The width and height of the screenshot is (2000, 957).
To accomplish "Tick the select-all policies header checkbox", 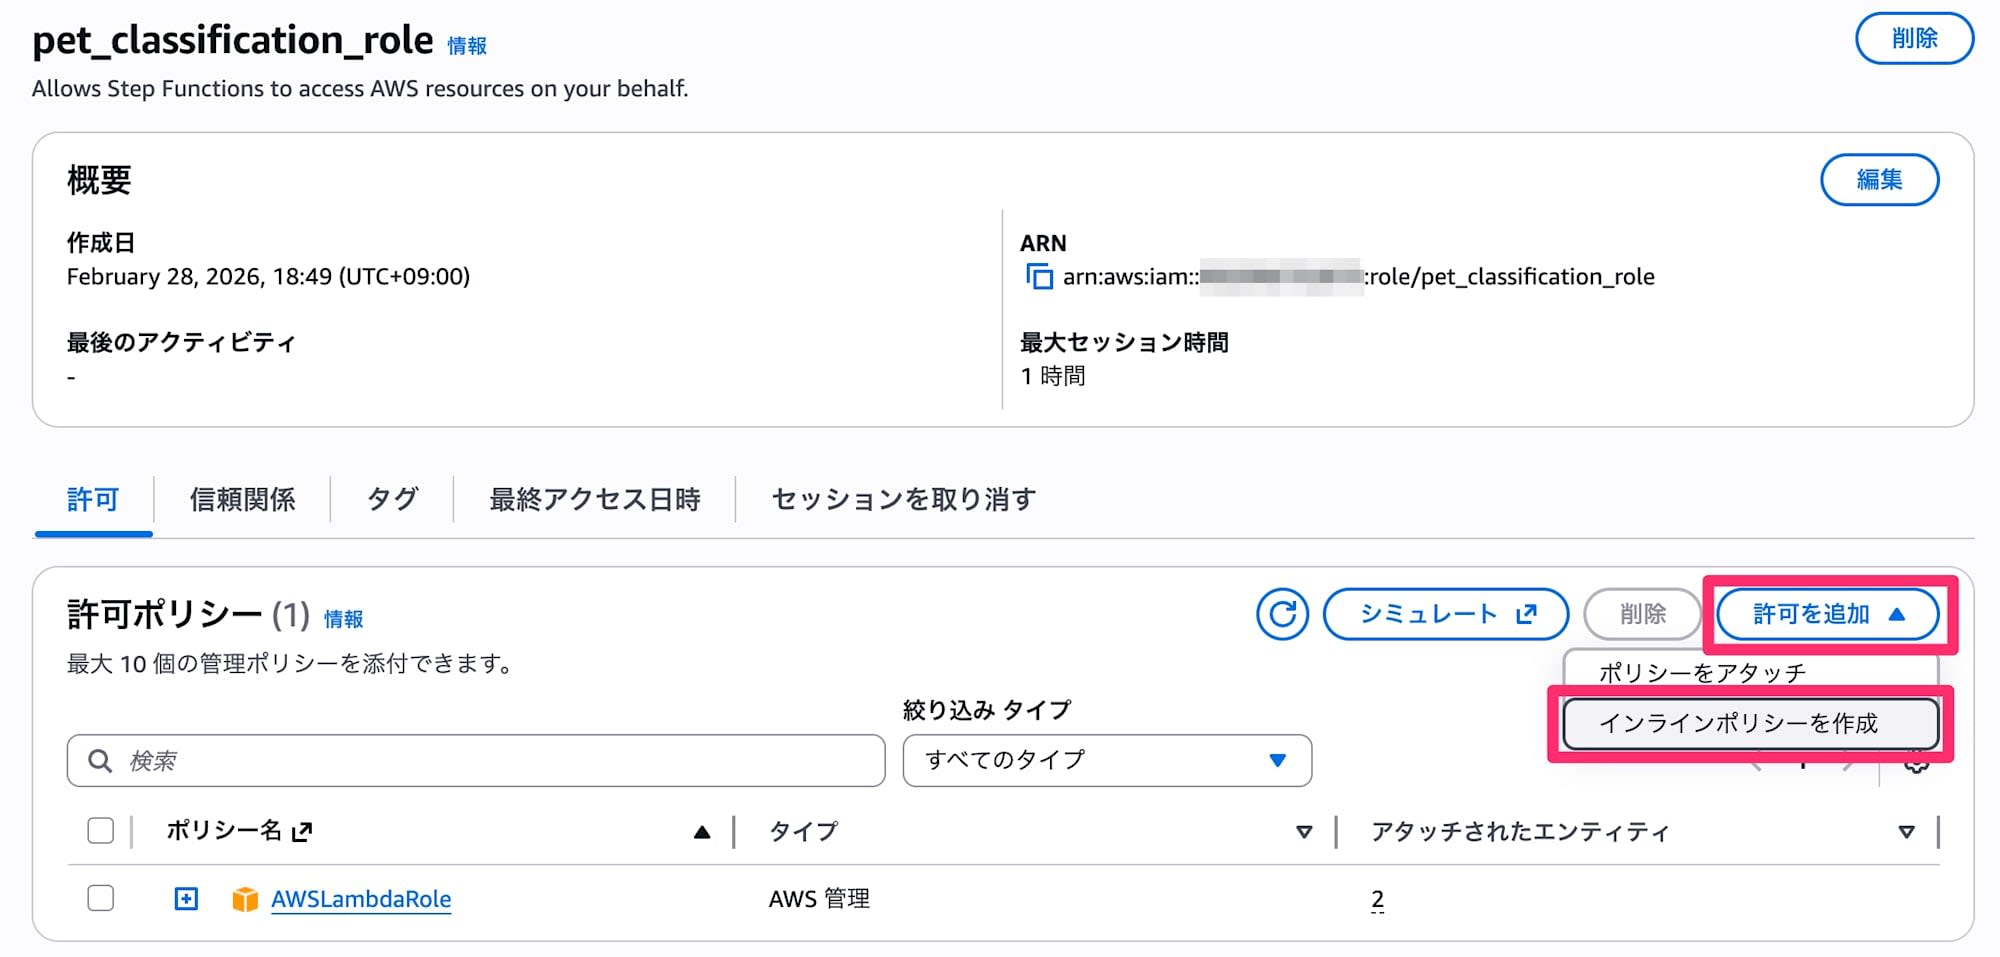I will (101, 831).
